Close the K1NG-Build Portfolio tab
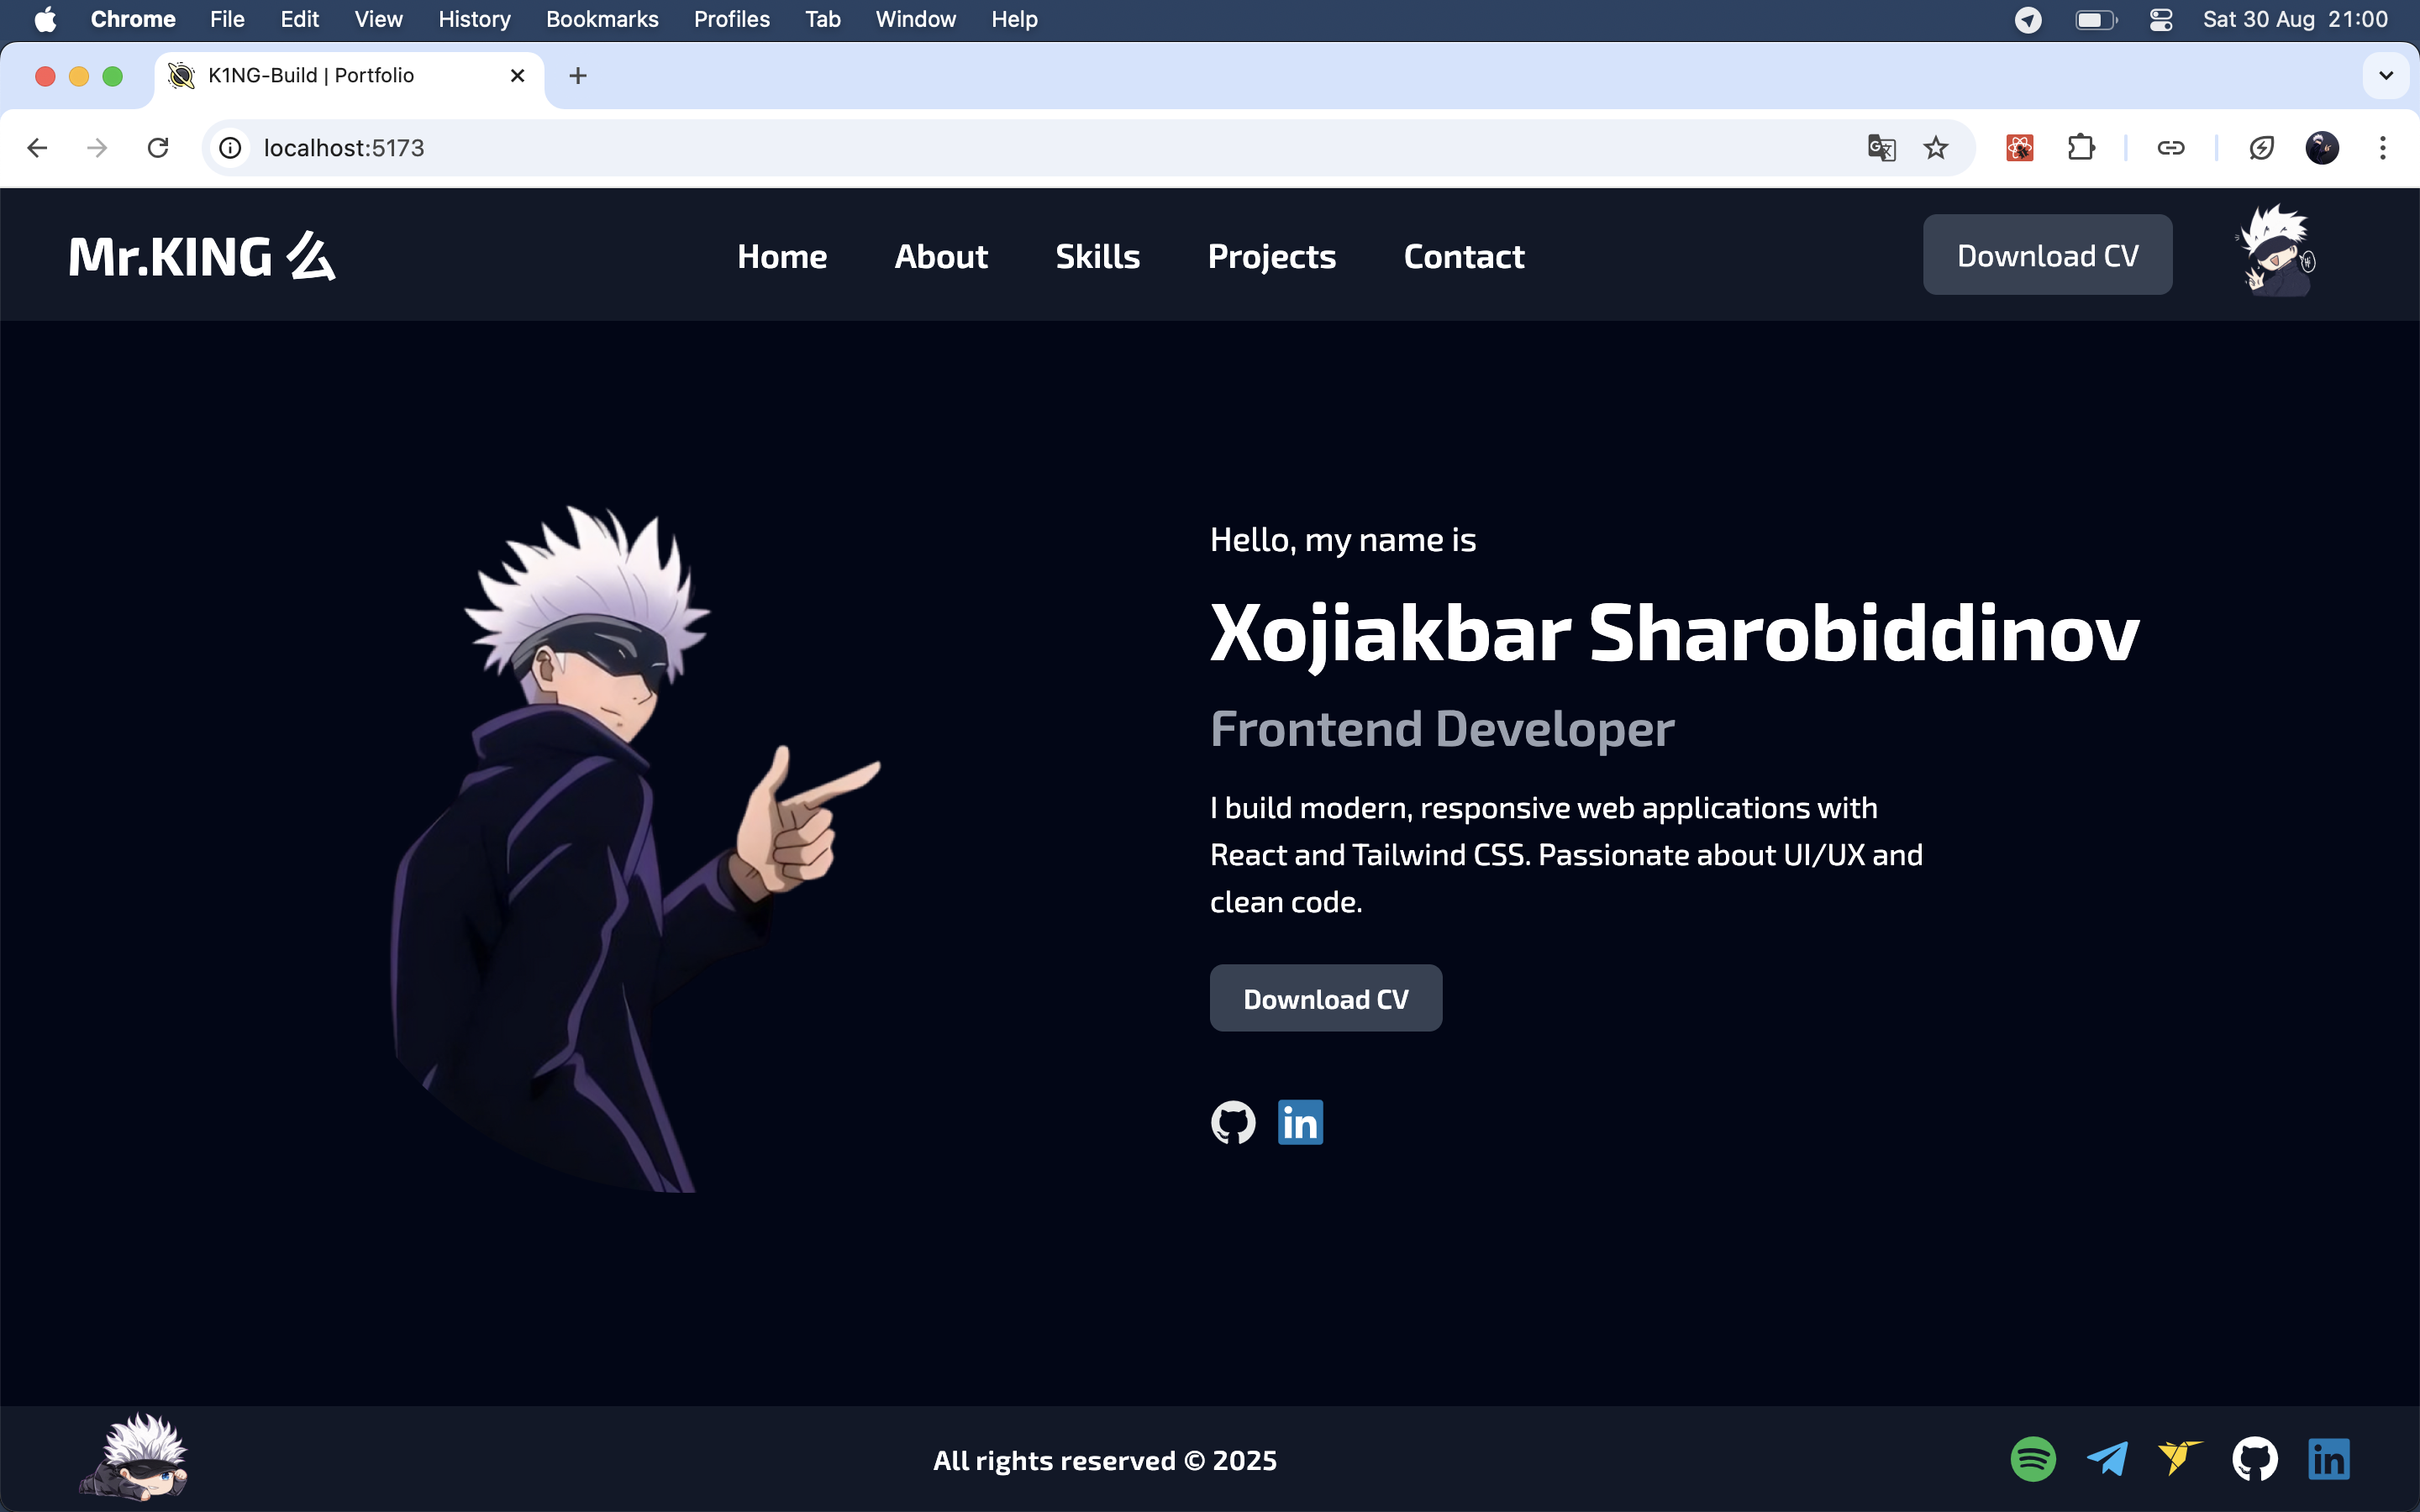The width and height of the screenshot is (2420, 1512). 517,76
